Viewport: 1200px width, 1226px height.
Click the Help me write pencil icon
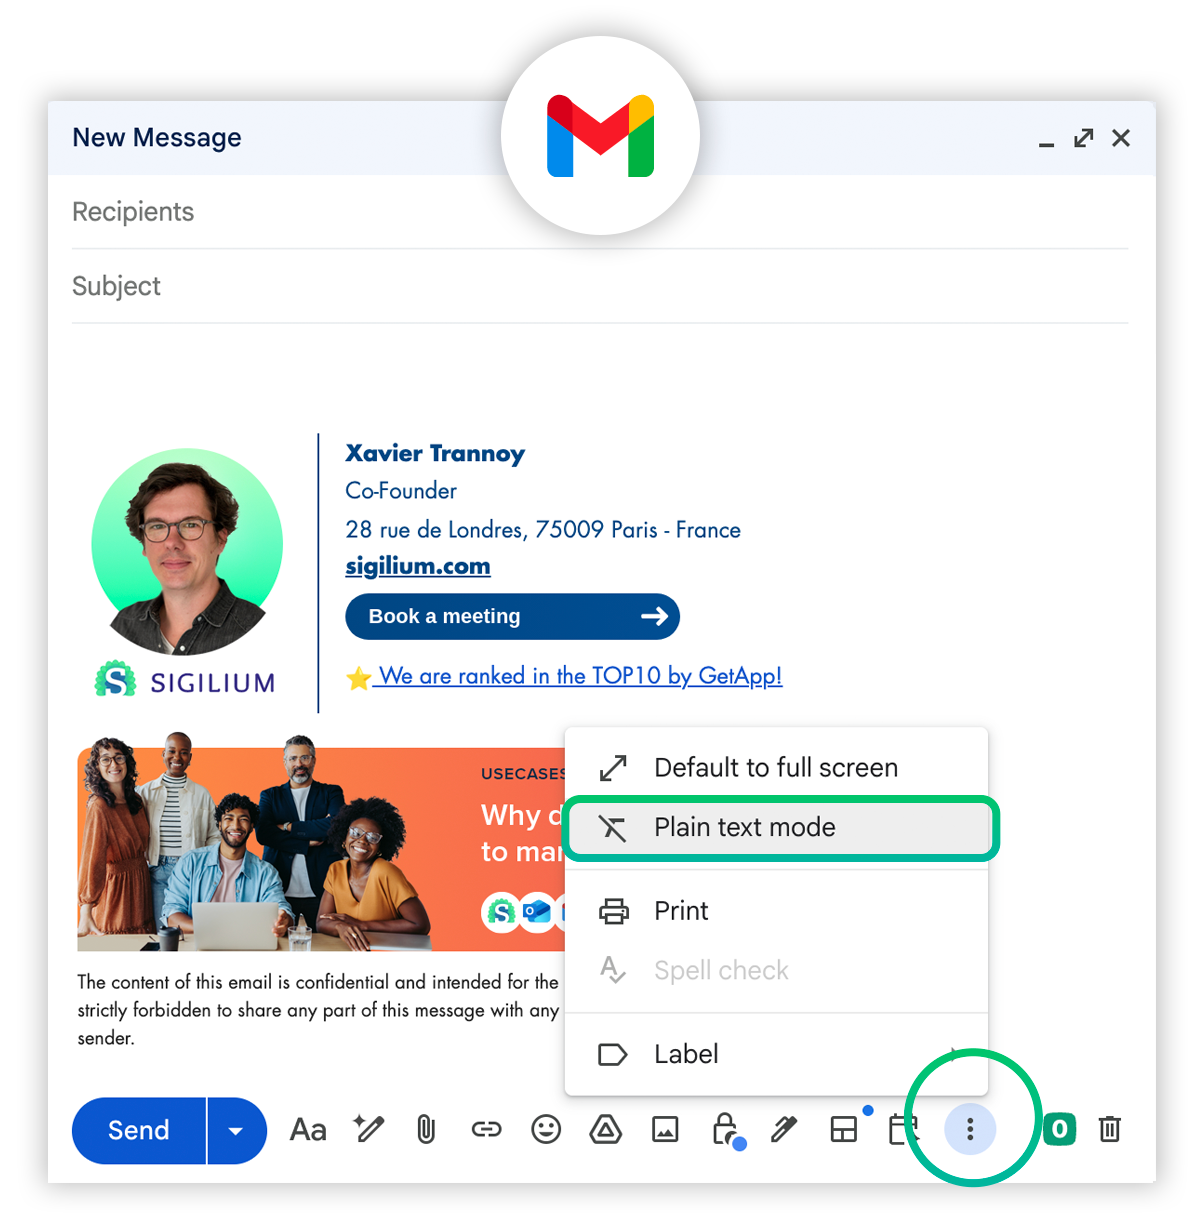point(368,1129)
